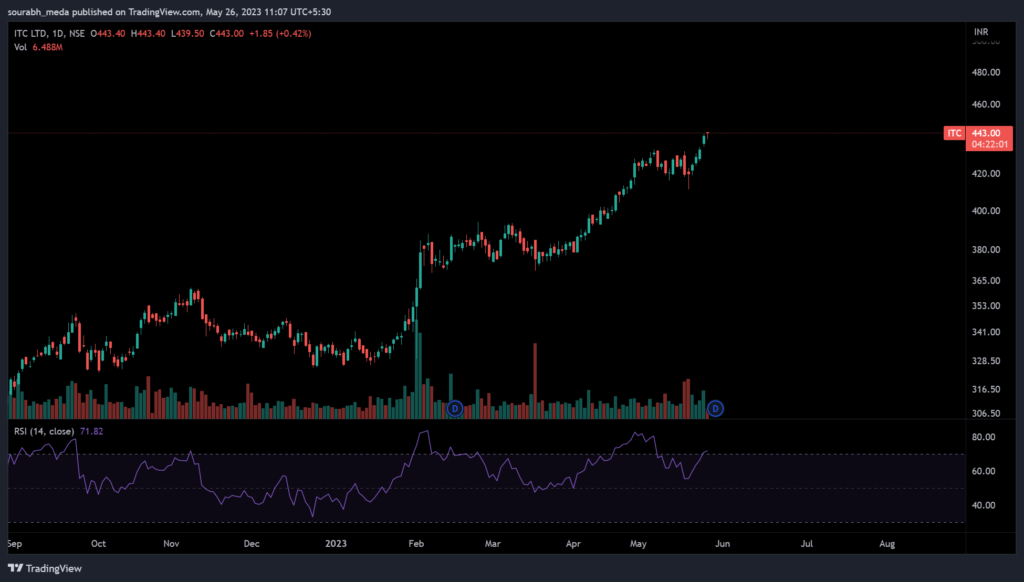Click the TradingView logo at bottom
Image resolution: width=1024 pixels, height=582 pixels.
(45, 568)
